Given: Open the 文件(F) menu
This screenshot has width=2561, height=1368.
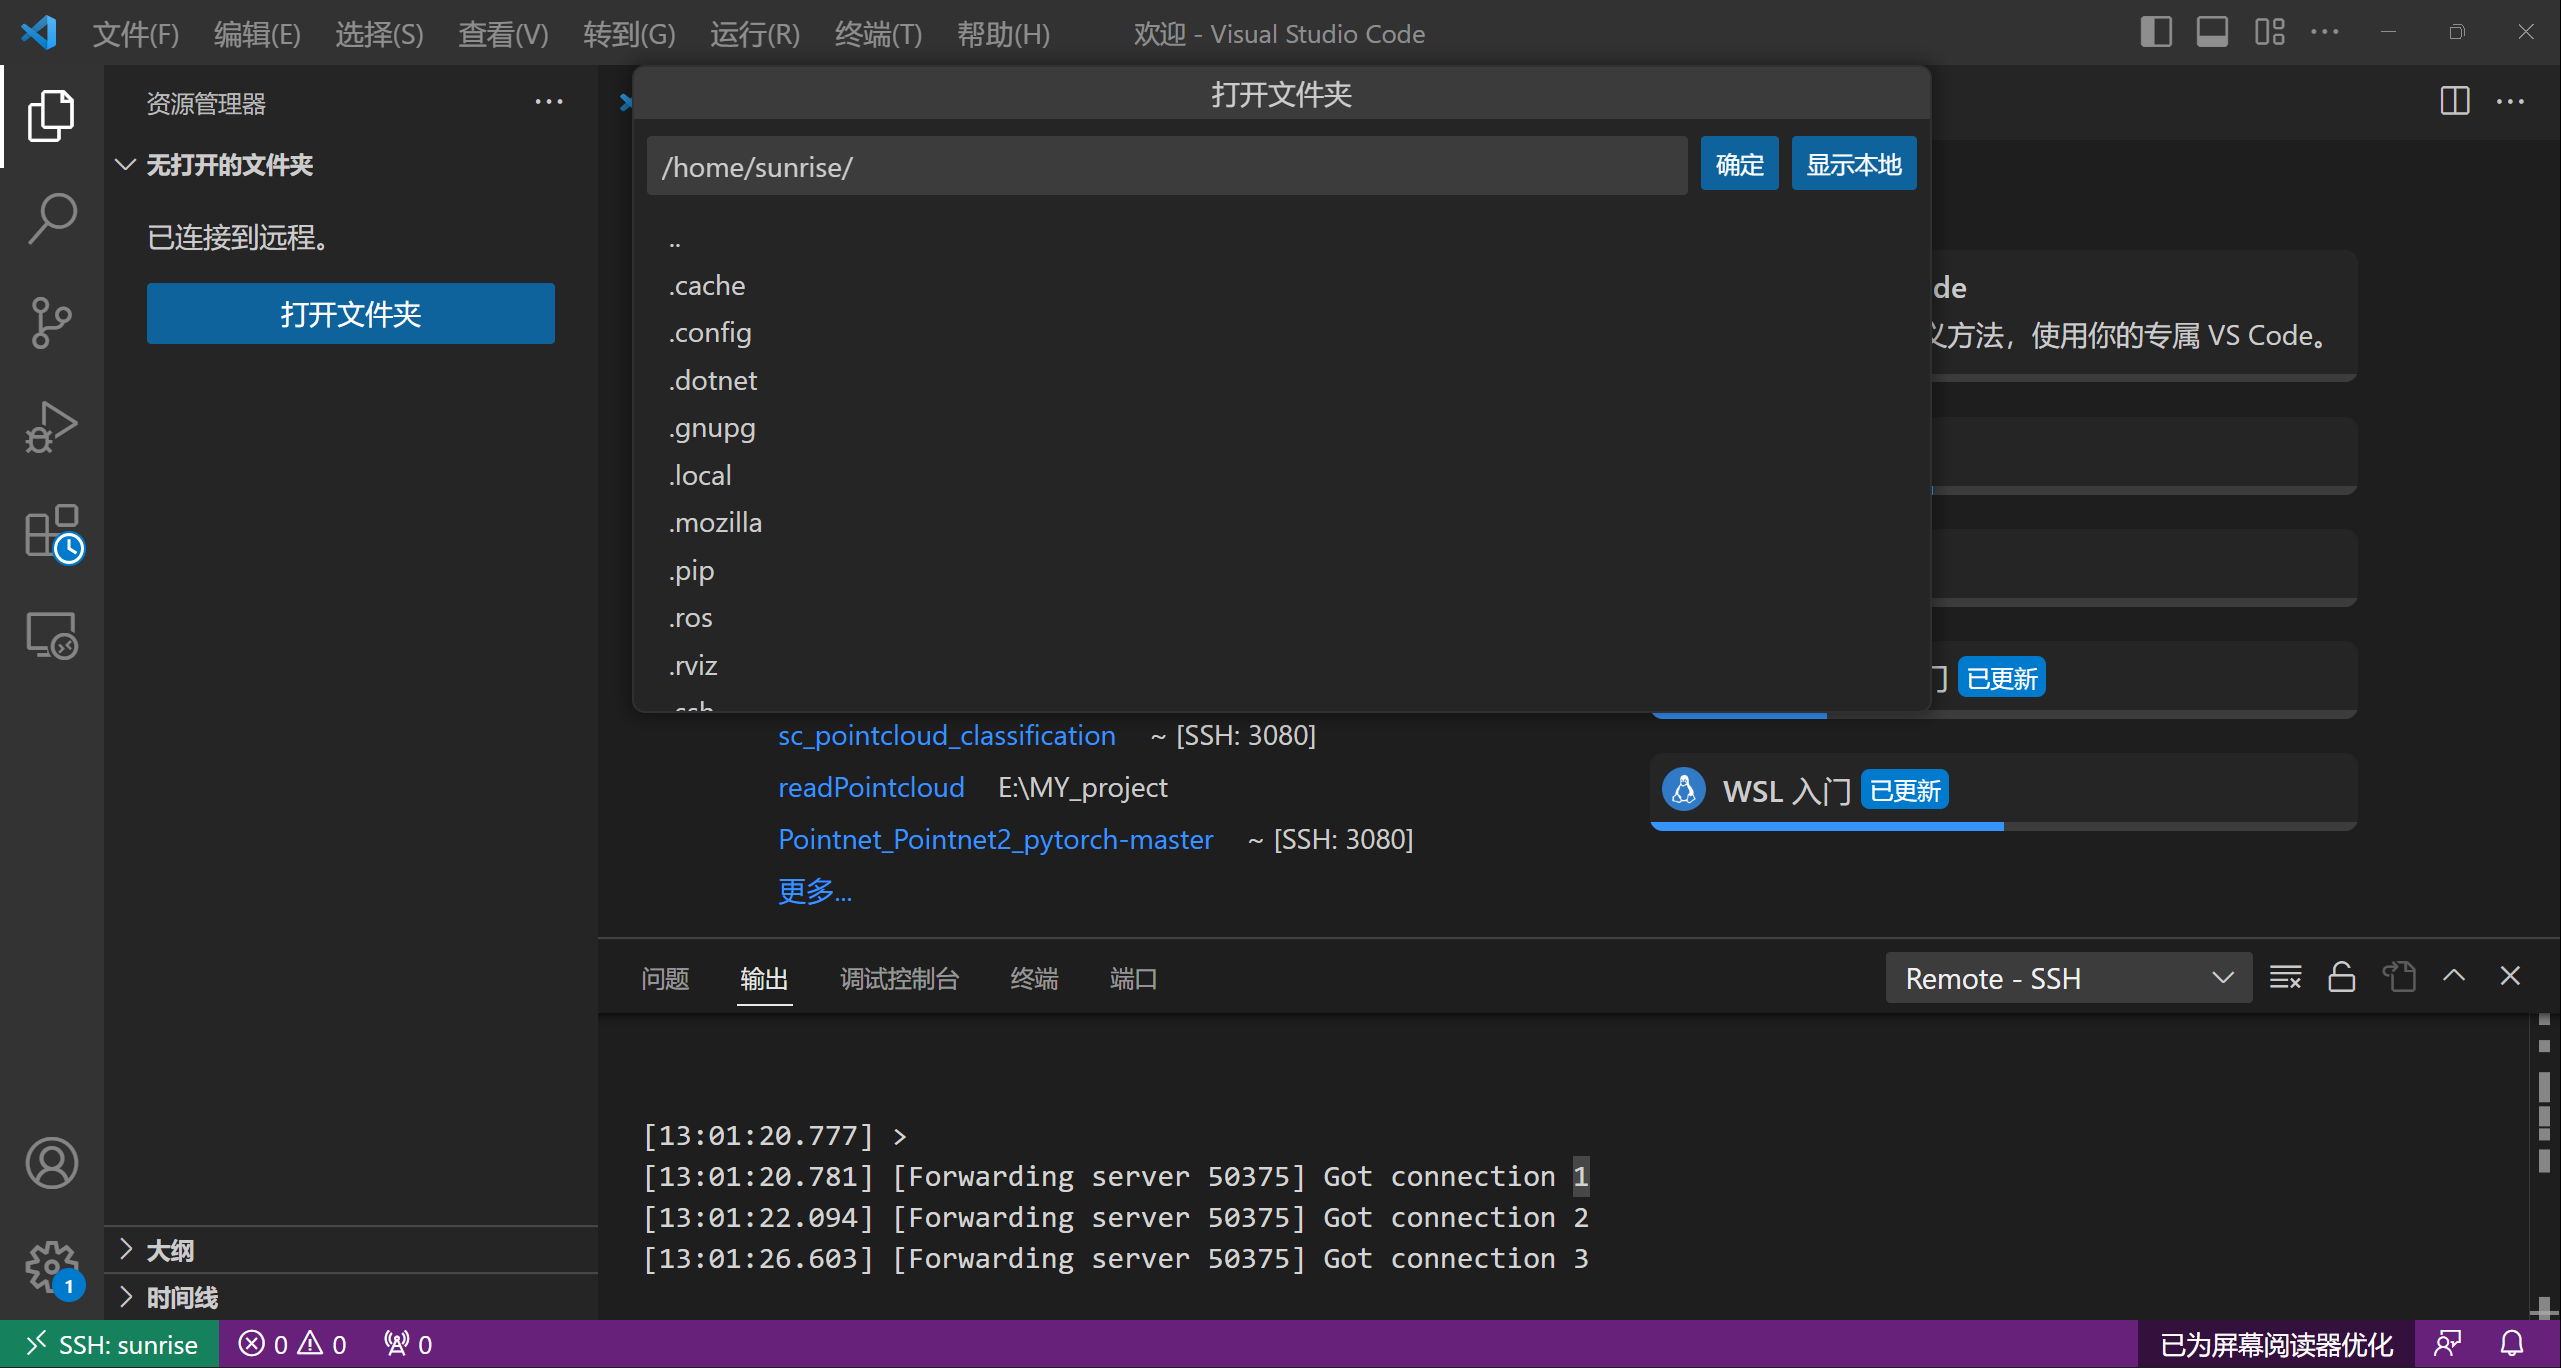Looking at the screenshot, I should click(136, 34).
